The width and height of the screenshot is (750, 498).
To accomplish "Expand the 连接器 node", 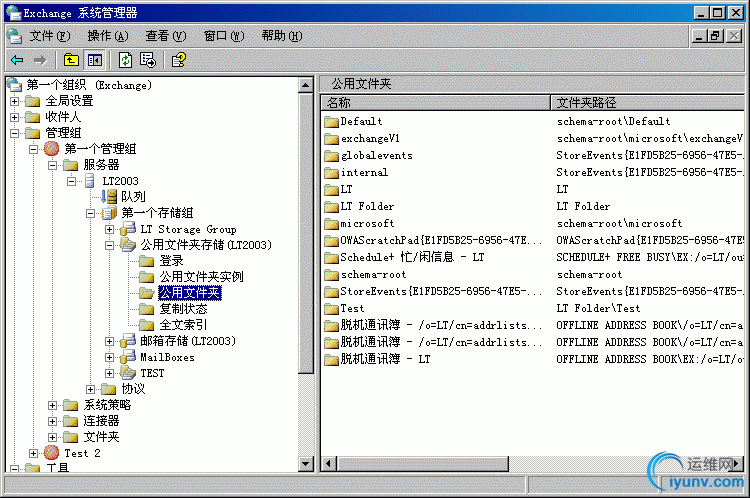I will (52, 421).
